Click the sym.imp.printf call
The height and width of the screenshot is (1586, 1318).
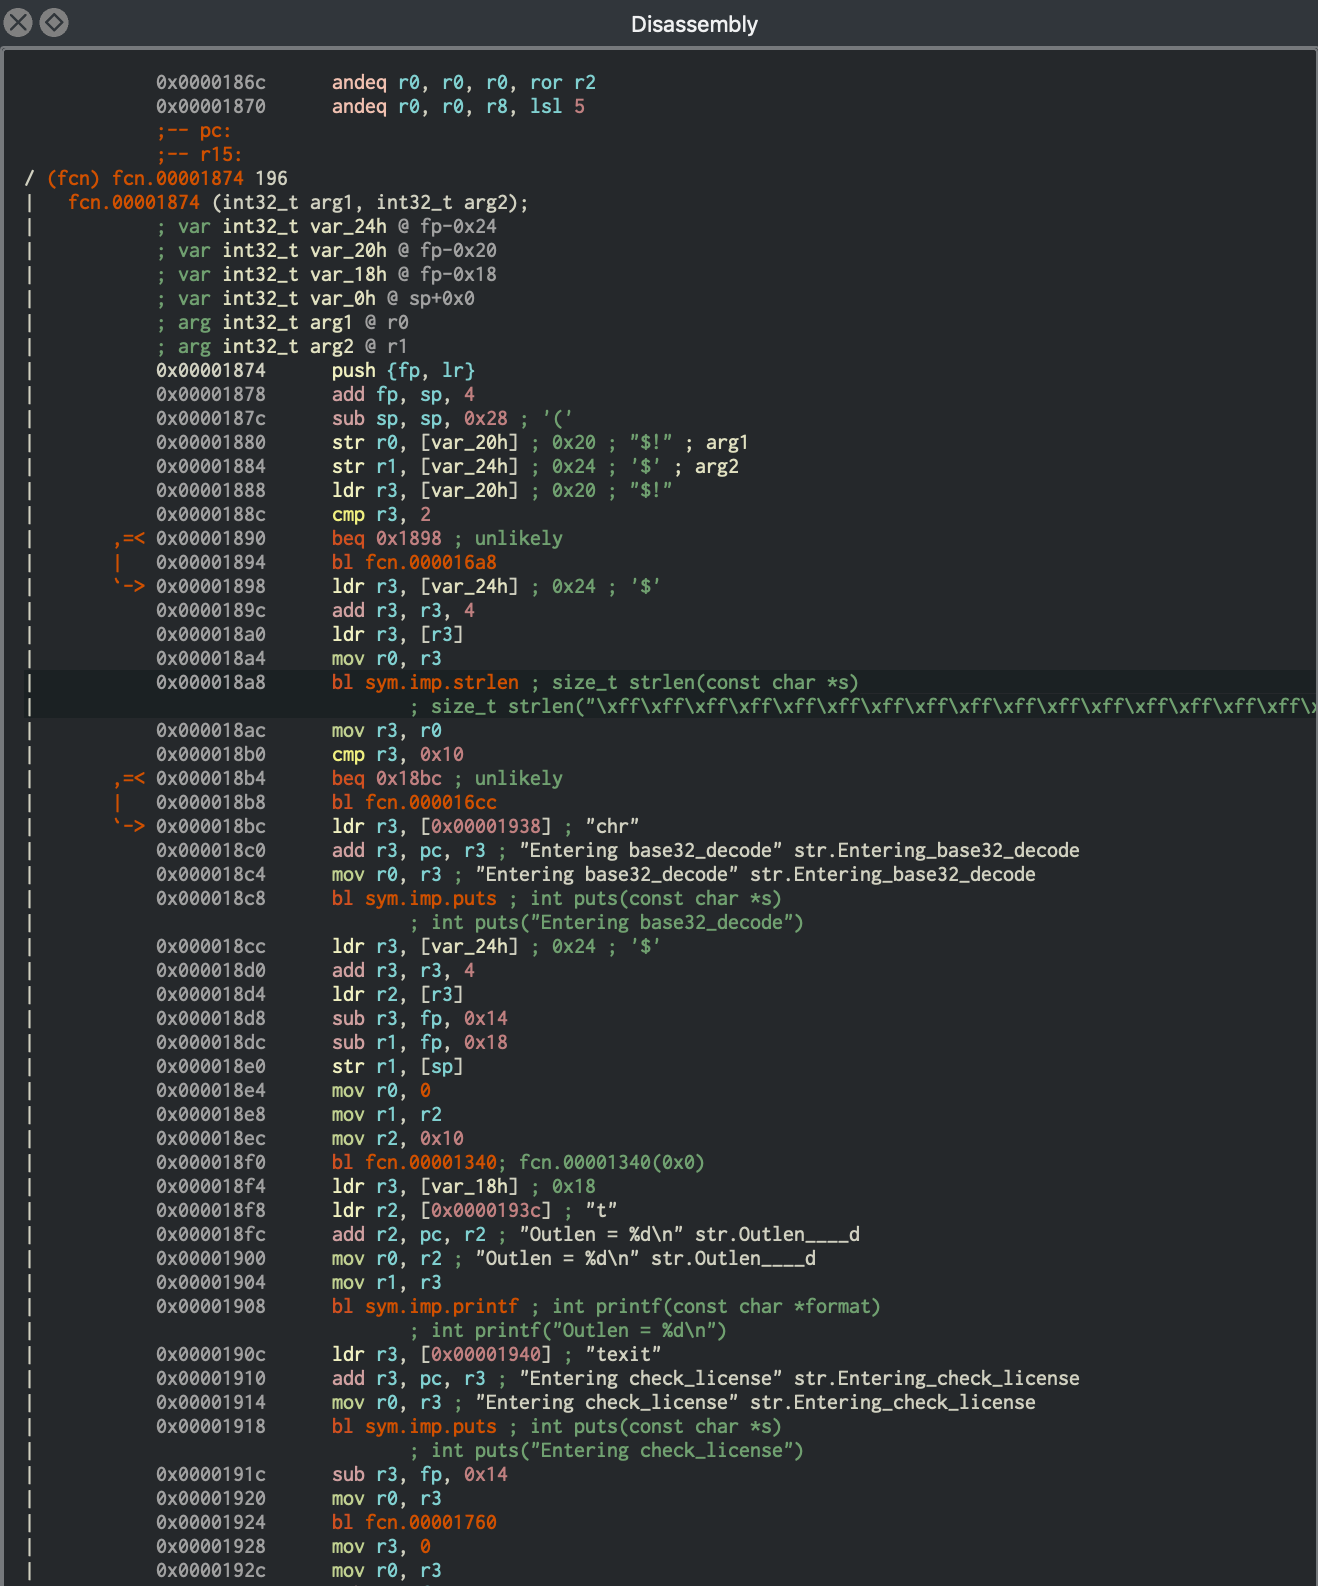tap(441, 1306)
